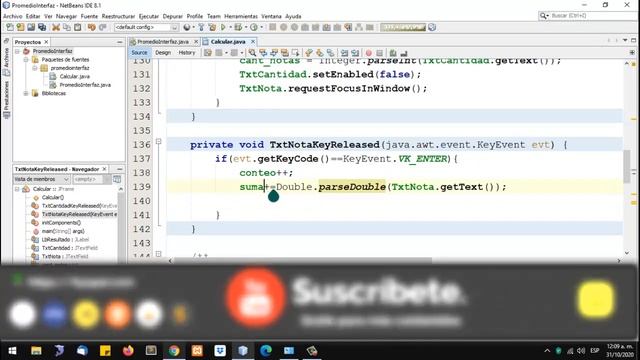The height and width of the screenshot is (360, 640).
Task: Run the project with green play icon
Action: coord(223,27)
